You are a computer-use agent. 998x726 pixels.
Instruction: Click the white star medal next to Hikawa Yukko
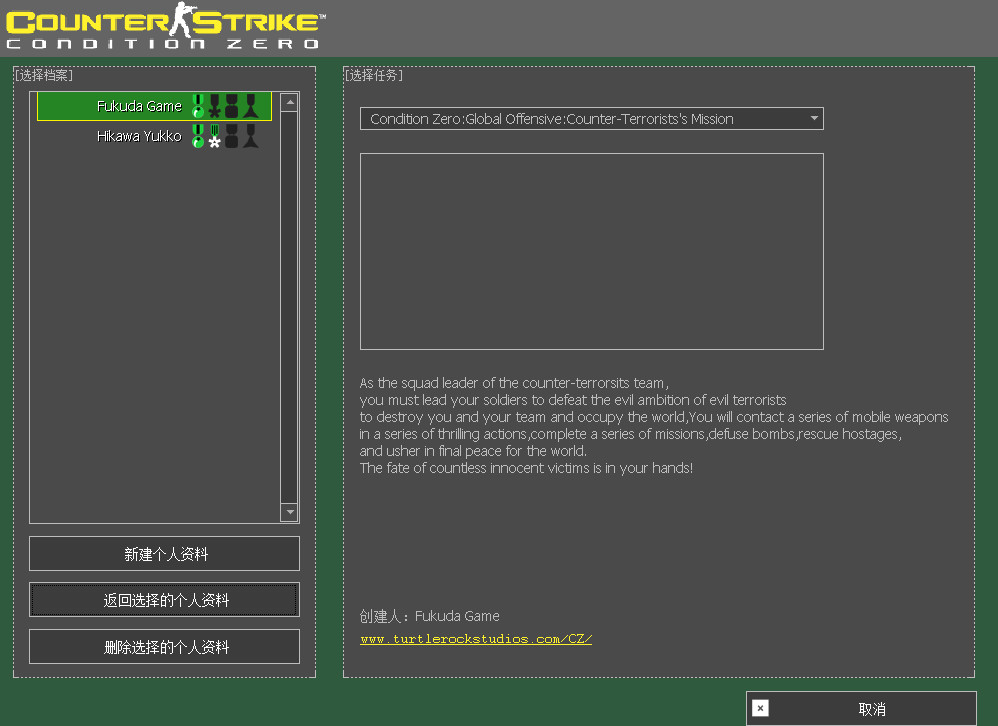point(215,141)
